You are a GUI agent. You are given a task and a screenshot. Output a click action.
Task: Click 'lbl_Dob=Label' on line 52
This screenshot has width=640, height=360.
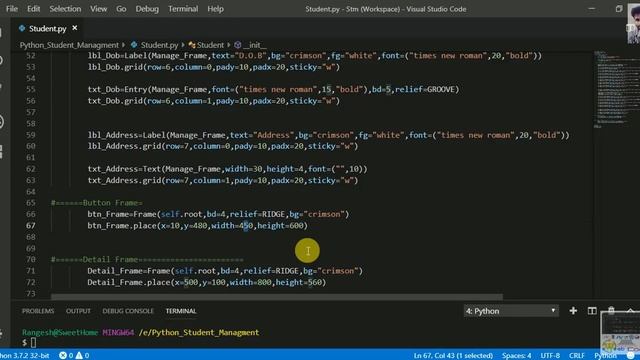(118, 56)
